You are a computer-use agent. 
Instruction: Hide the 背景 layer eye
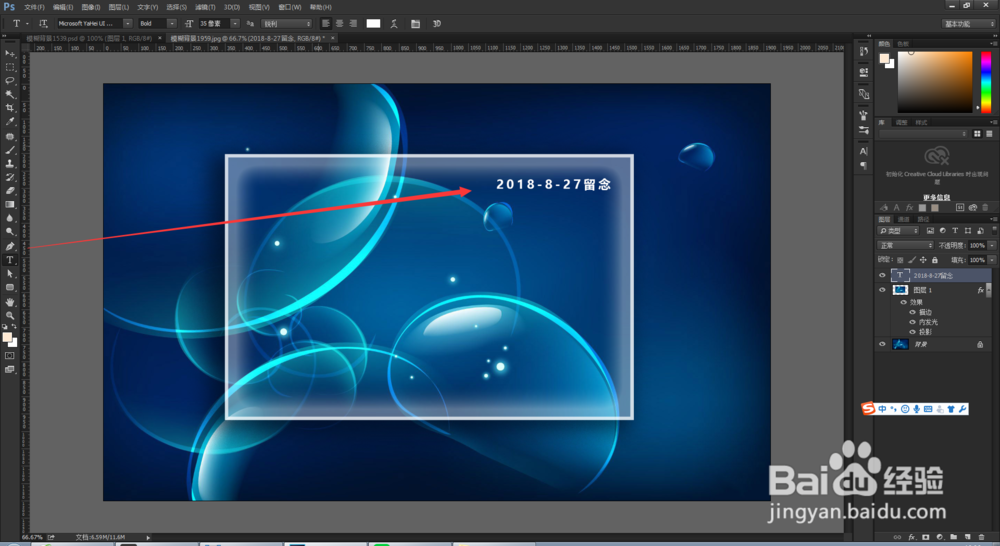(x=882, y=344)
